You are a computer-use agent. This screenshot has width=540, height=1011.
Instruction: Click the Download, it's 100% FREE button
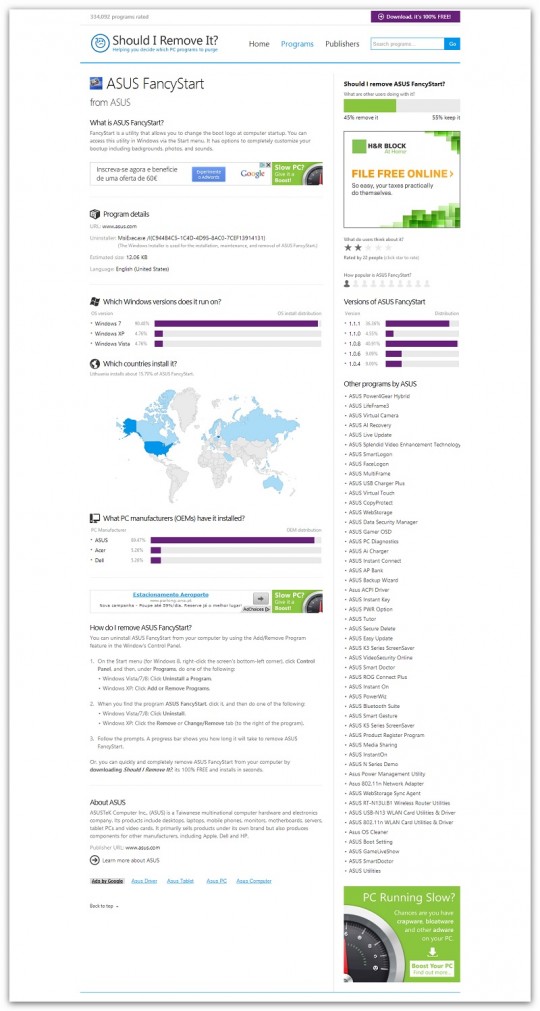point(416,17)
